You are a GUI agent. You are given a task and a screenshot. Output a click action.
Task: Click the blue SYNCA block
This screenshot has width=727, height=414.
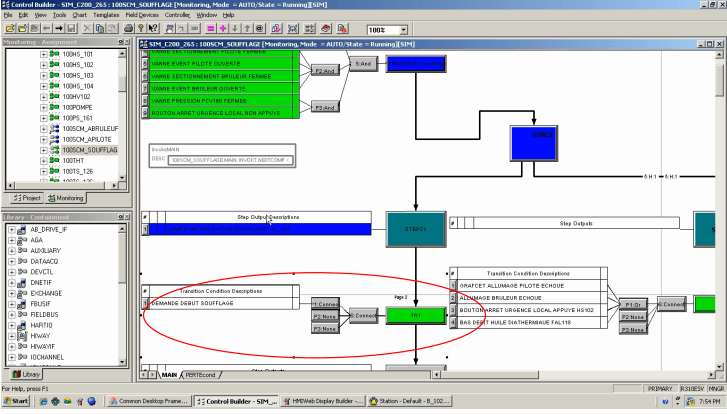pyautogui.click(x=534, y=143)
